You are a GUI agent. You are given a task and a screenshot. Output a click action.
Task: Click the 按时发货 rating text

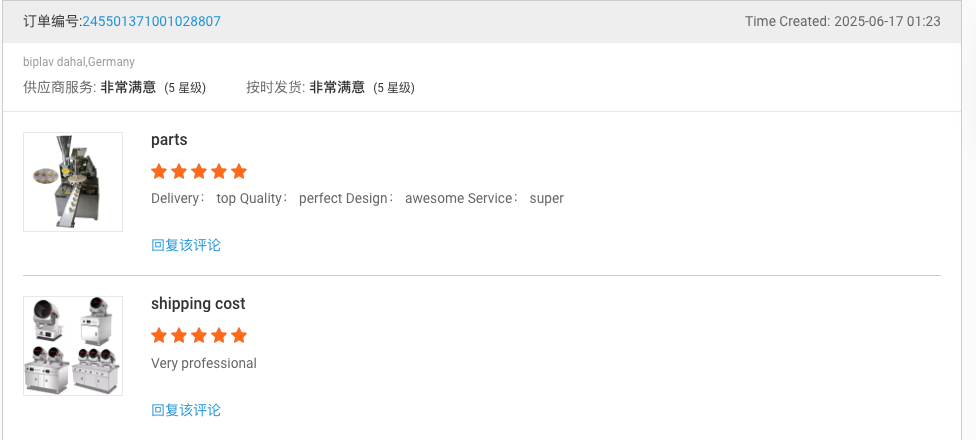point(330,88)
